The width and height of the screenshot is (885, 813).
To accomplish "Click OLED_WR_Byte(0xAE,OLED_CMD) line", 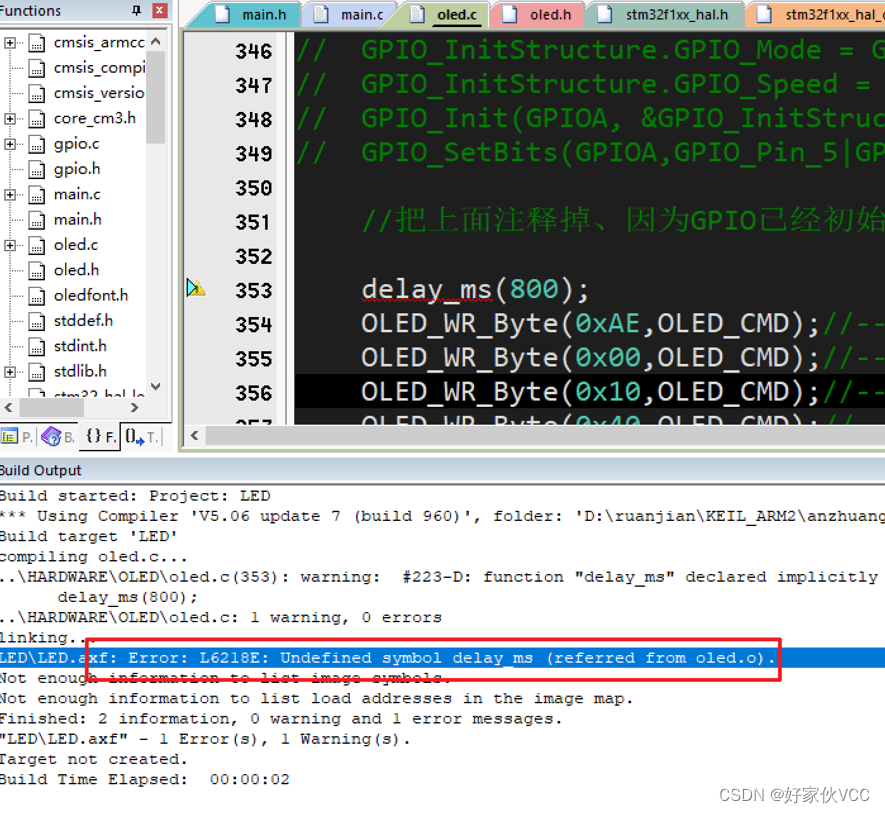I will [590, 324].
